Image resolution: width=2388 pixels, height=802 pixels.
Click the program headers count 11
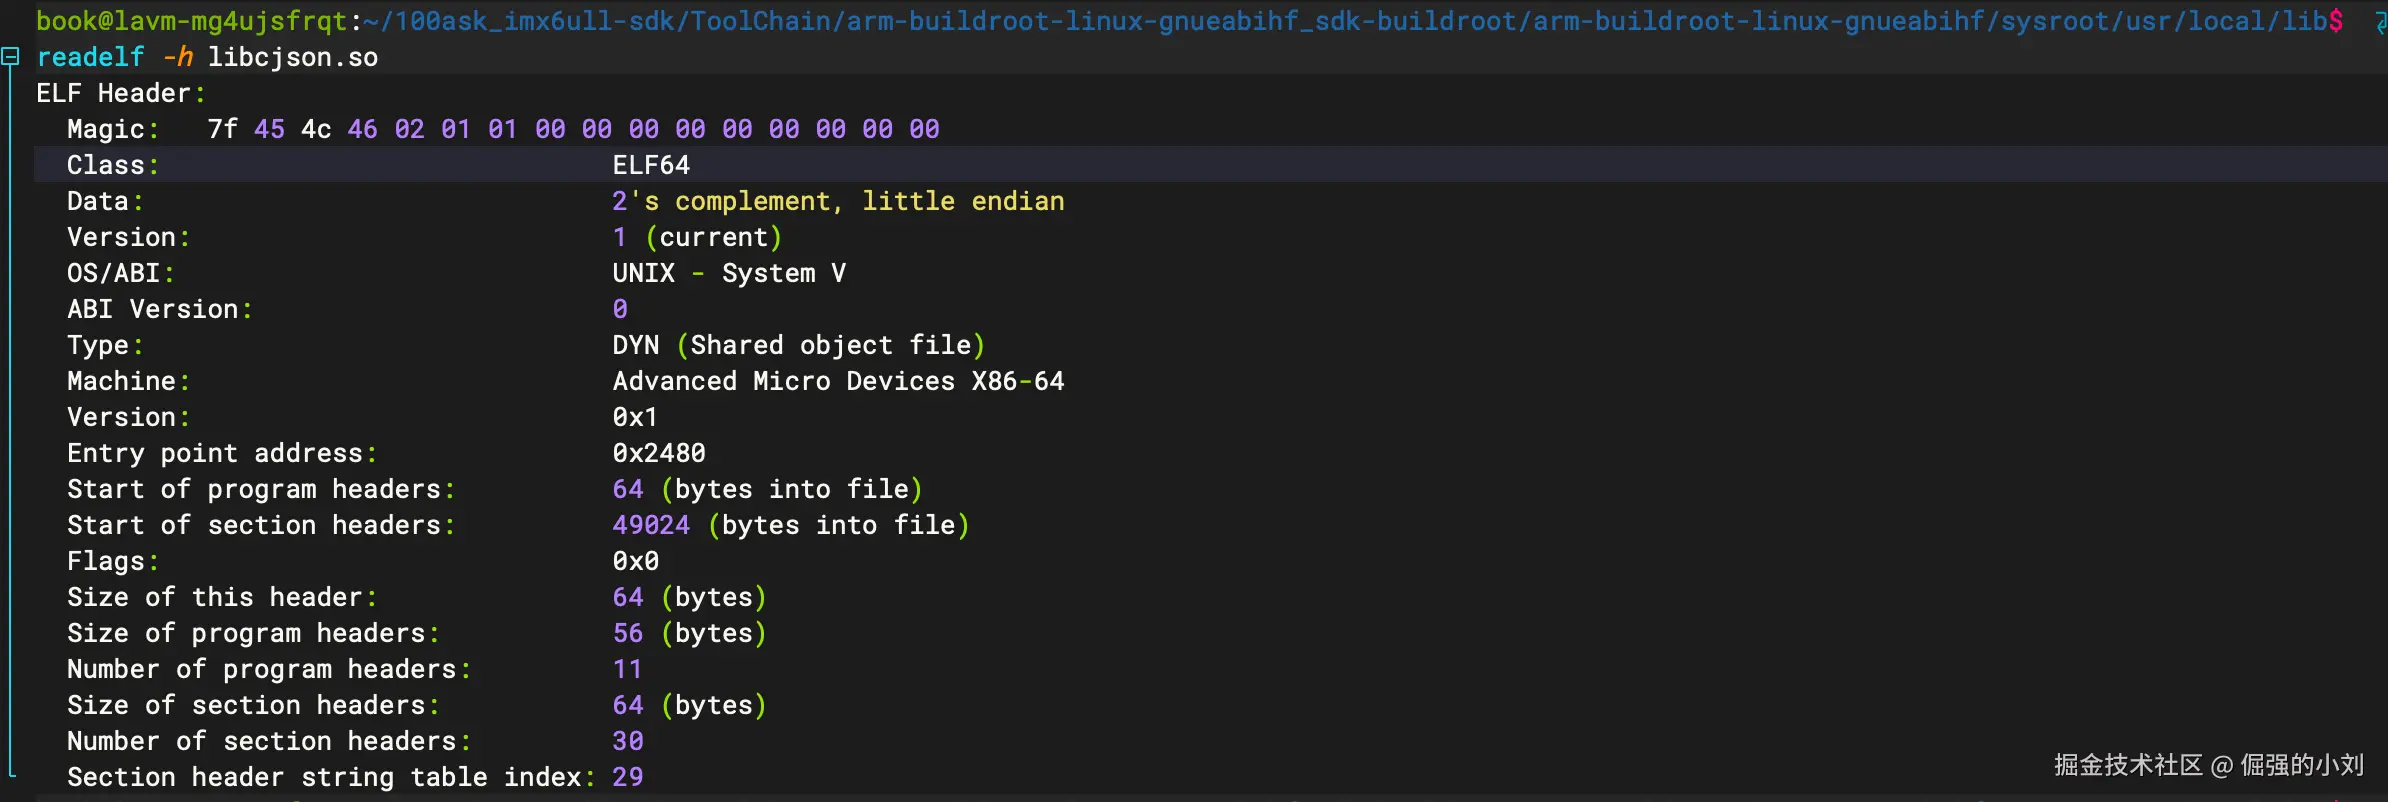pyautogui.click(x=627, y=669)
